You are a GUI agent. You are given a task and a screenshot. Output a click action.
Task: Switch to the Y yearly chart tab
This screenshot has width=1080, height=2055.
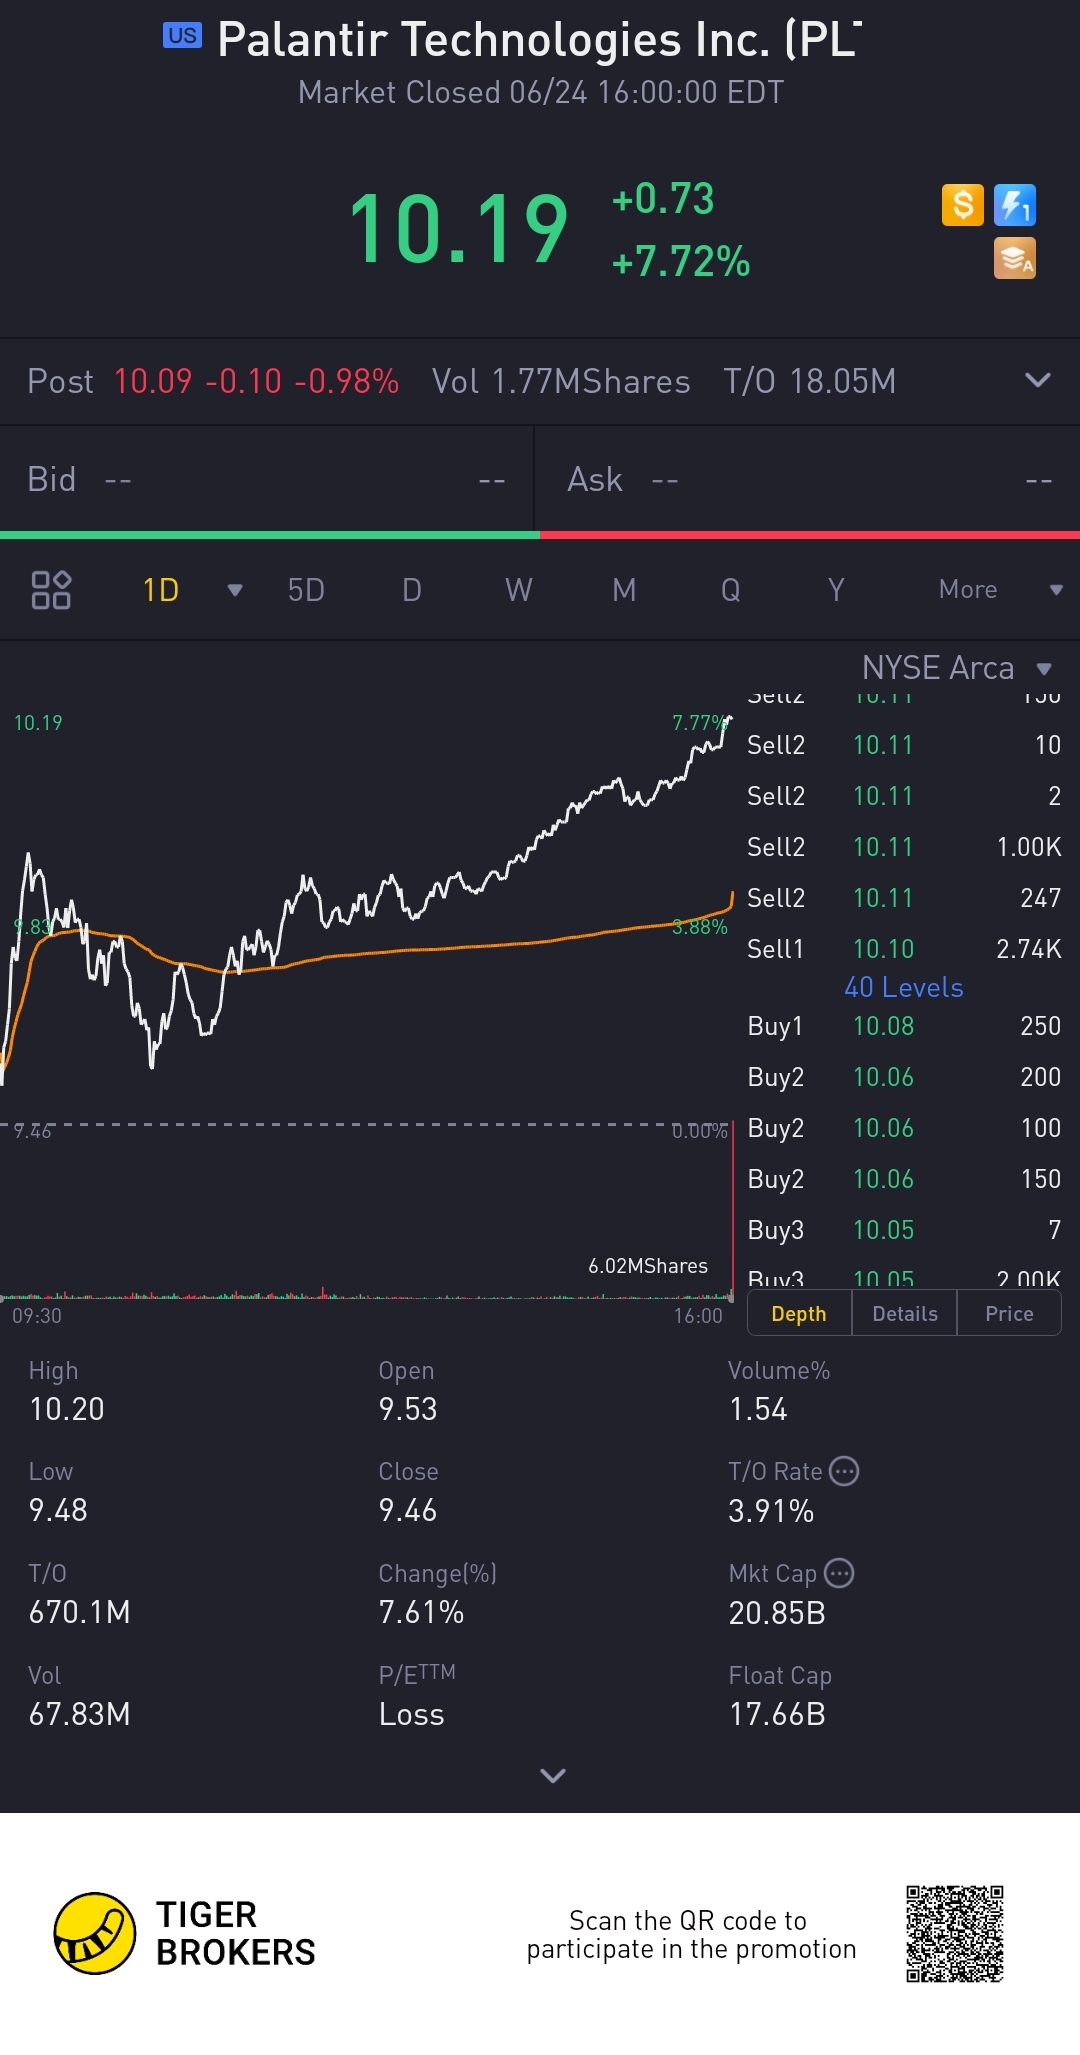(837, 590)
